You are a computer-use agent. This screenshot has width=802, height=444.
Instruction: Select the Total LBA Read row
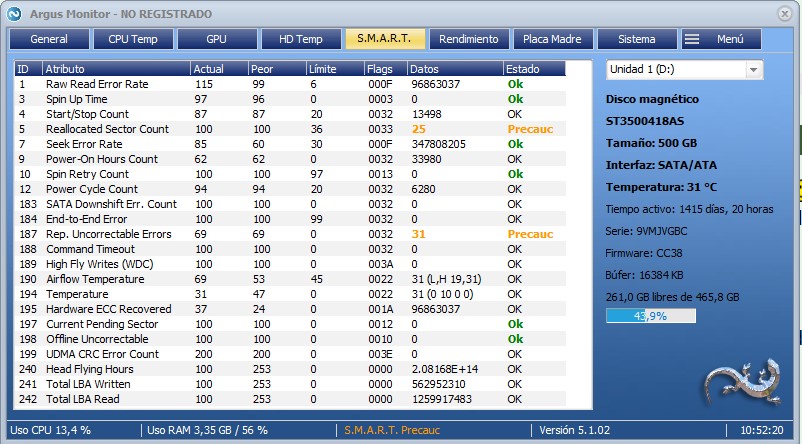(x=290, y=399)
